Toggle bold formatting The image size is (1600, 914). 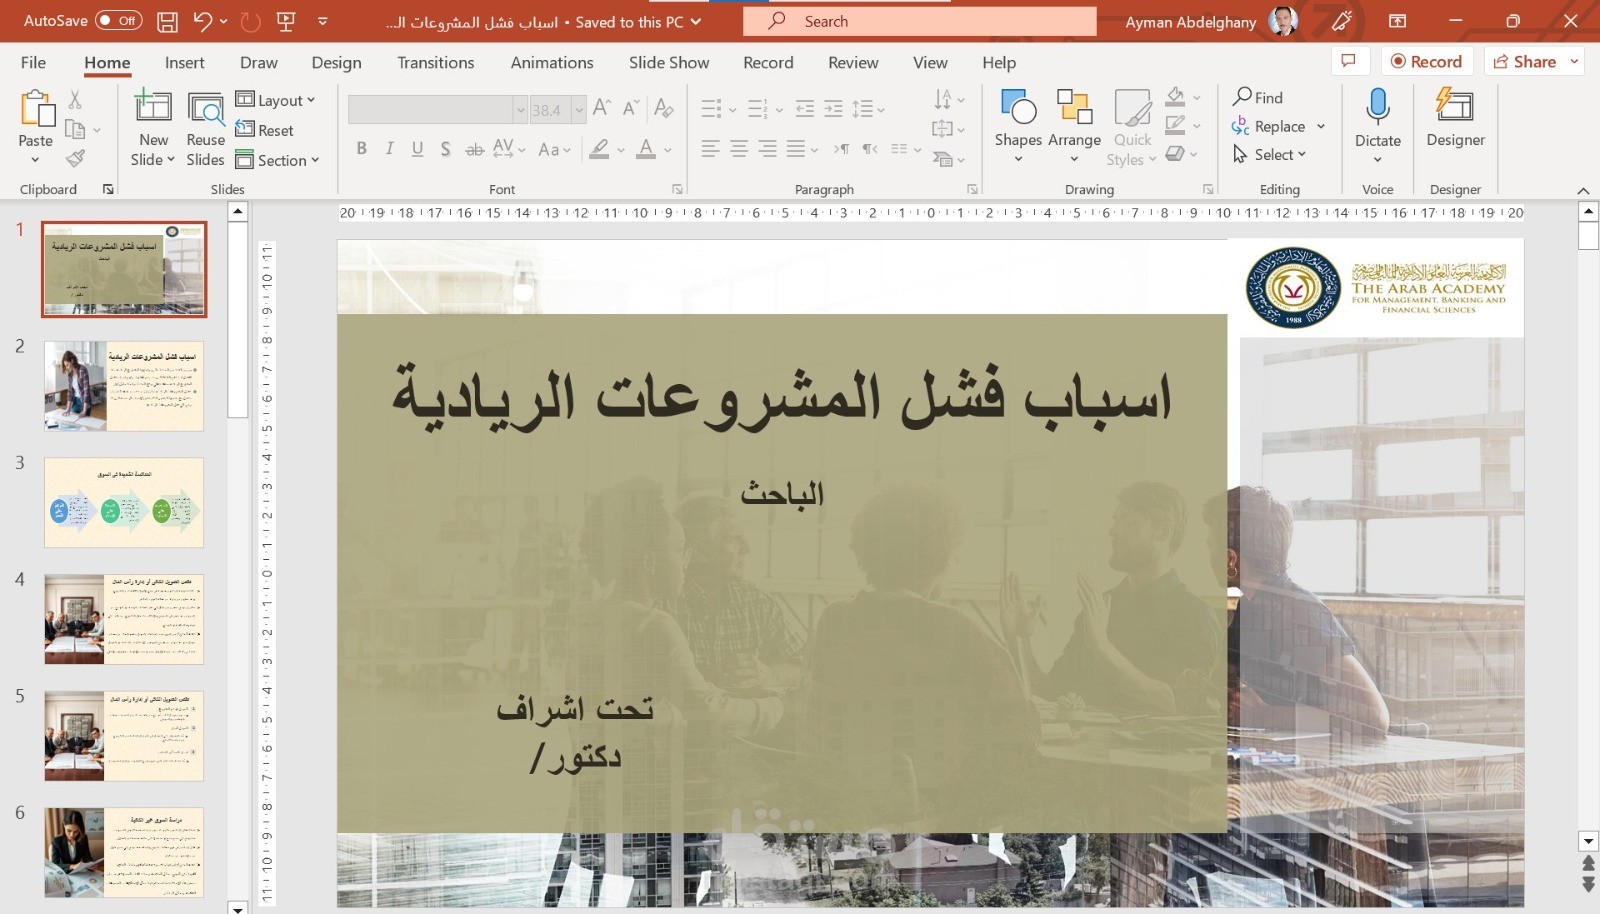coord(361,149)
